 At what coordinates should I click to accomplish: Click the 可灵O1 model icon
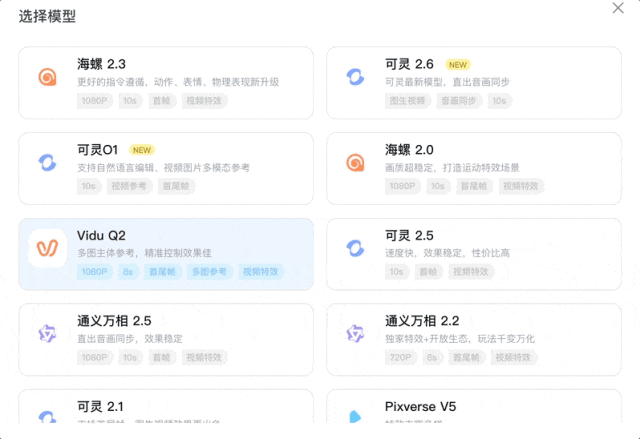click(47, 162)
